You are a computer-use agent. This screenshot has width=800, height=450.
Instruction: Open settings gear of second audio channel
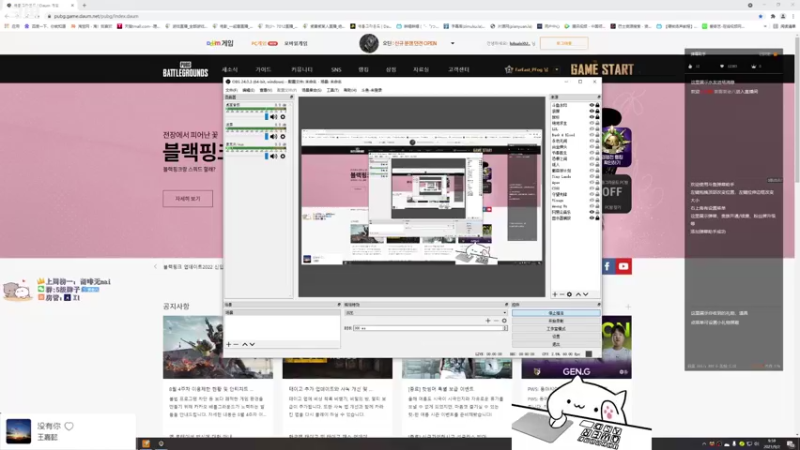283,137
